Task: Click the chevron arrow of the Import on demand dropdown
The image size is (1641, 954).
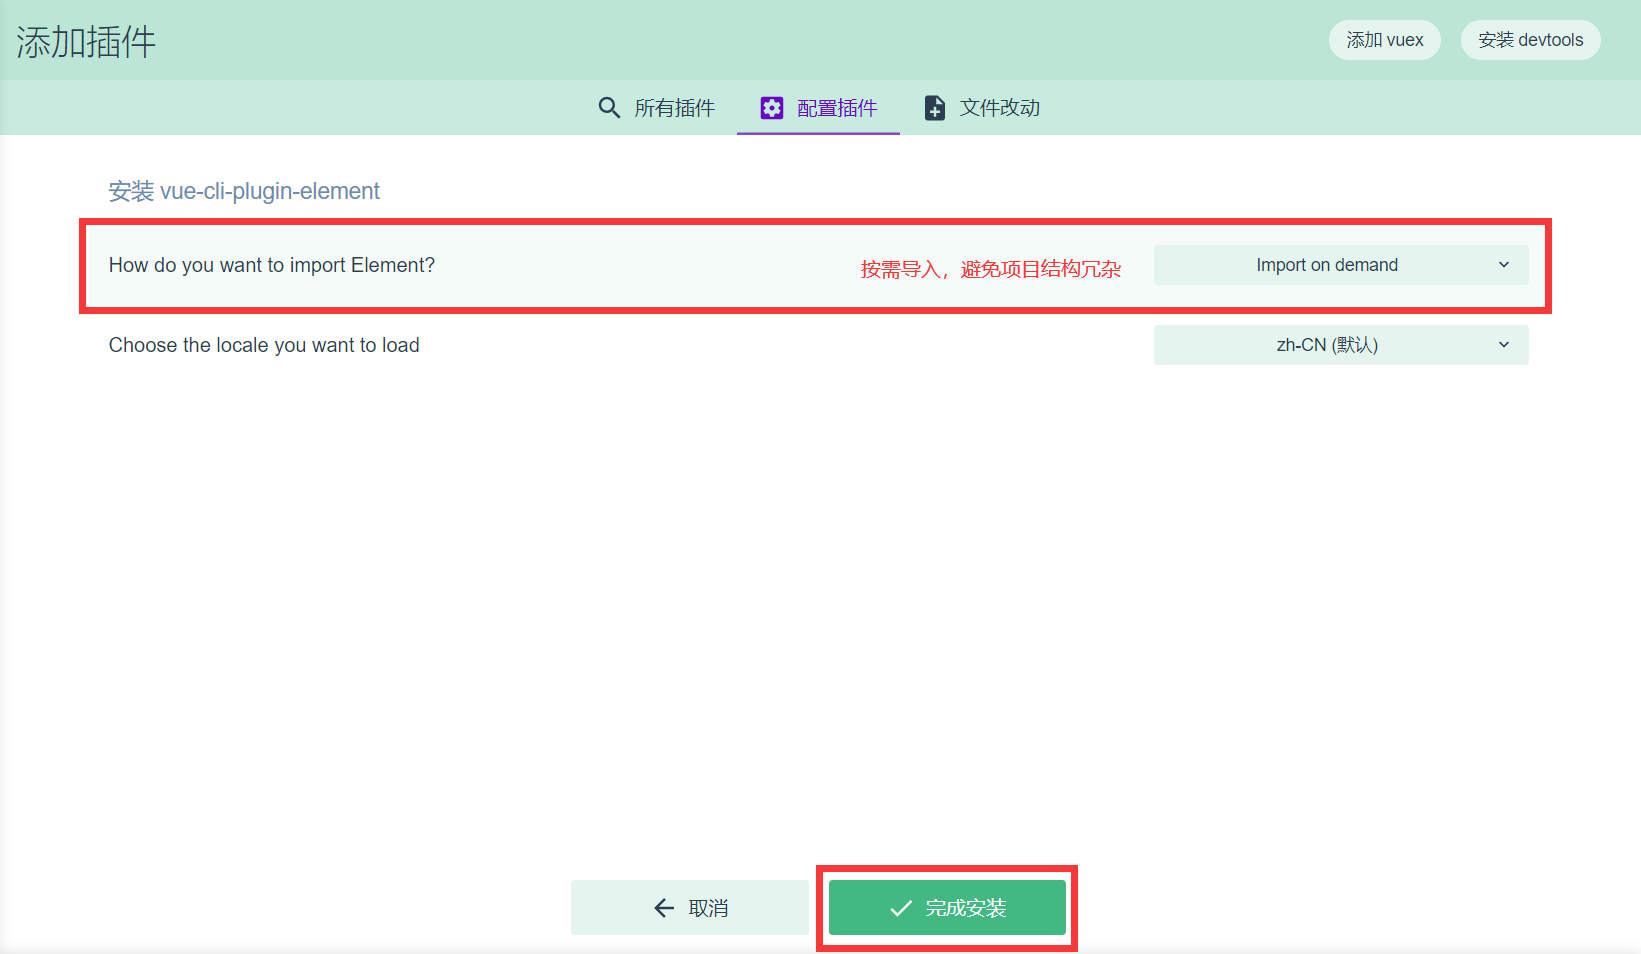Action: (1504, 265)
